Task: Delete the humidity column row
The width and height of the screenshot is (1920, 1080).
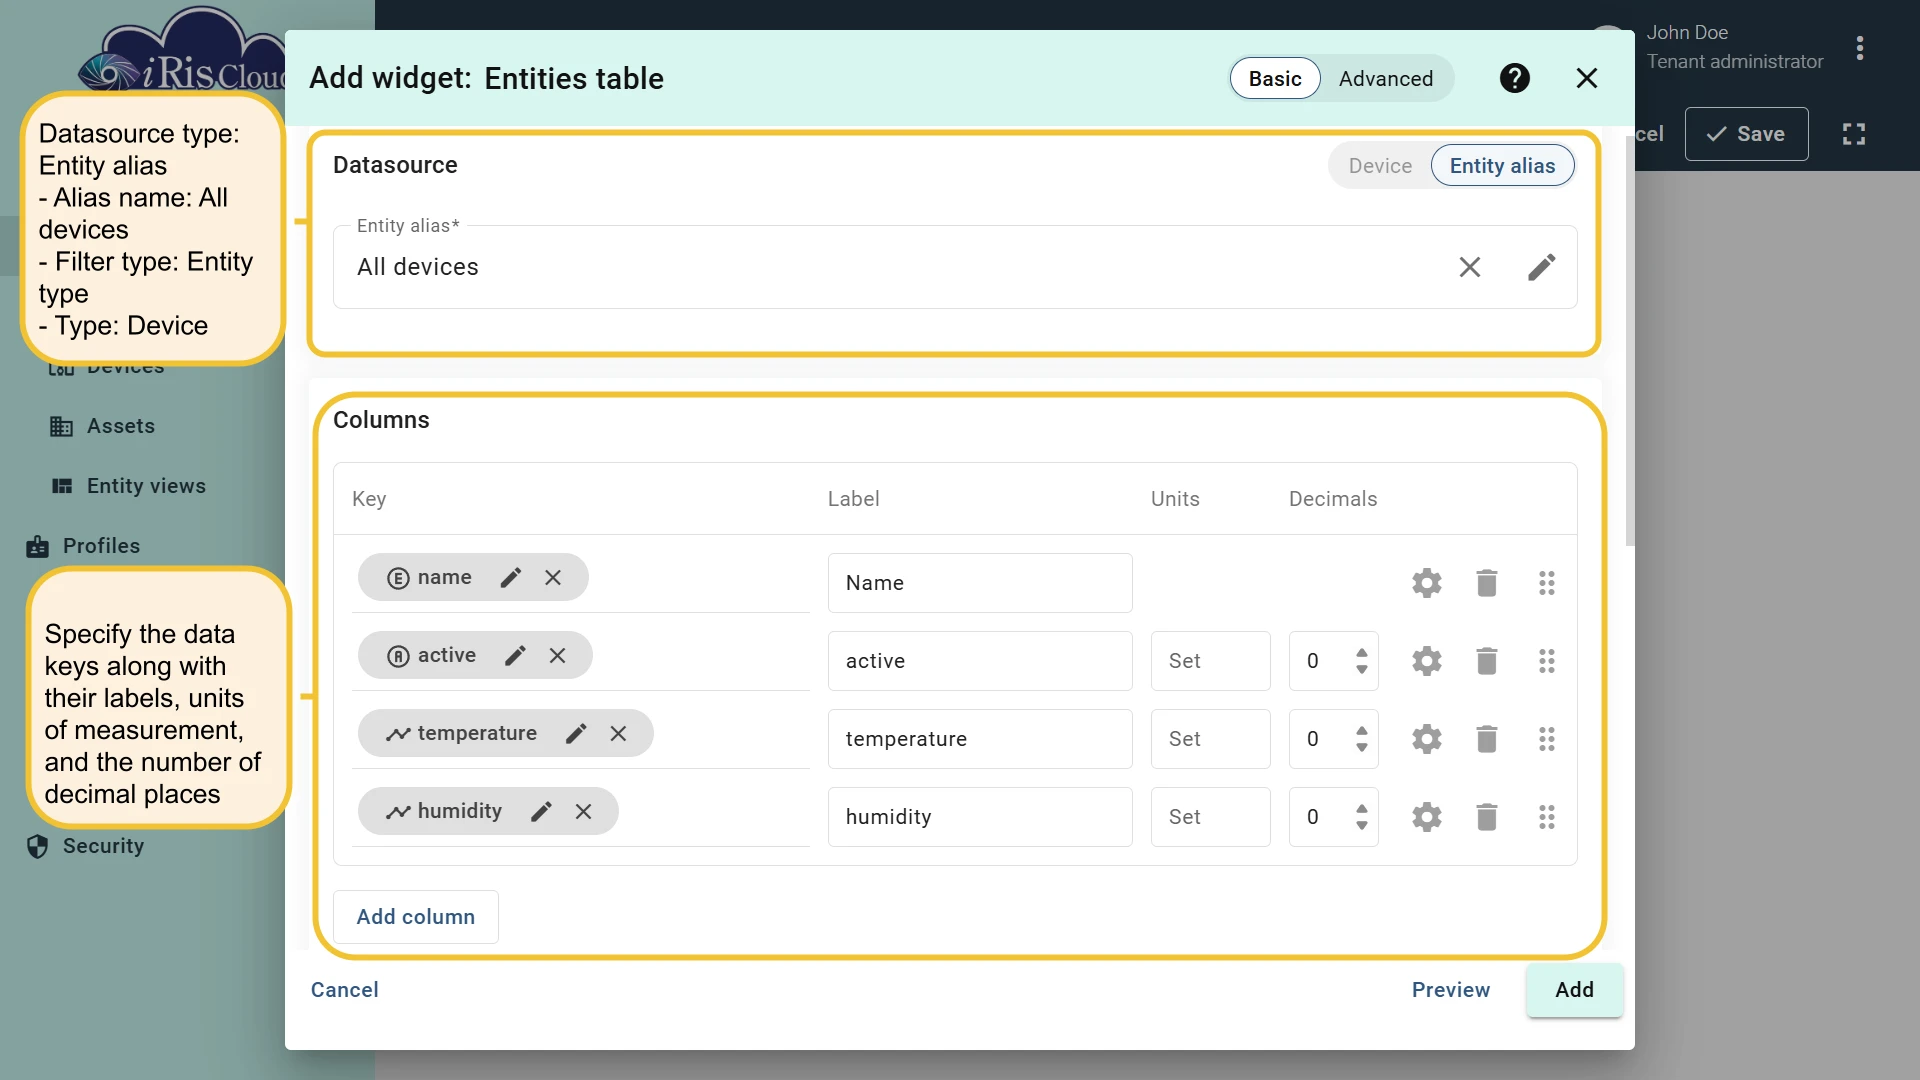Action: 1487,817
